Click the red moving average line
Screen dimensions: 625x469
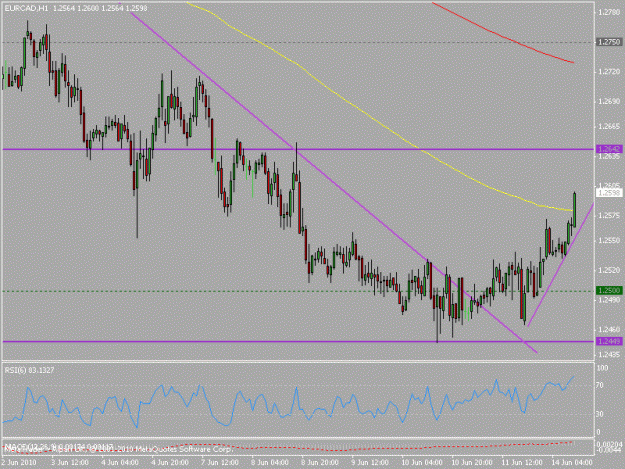[503, 36]
